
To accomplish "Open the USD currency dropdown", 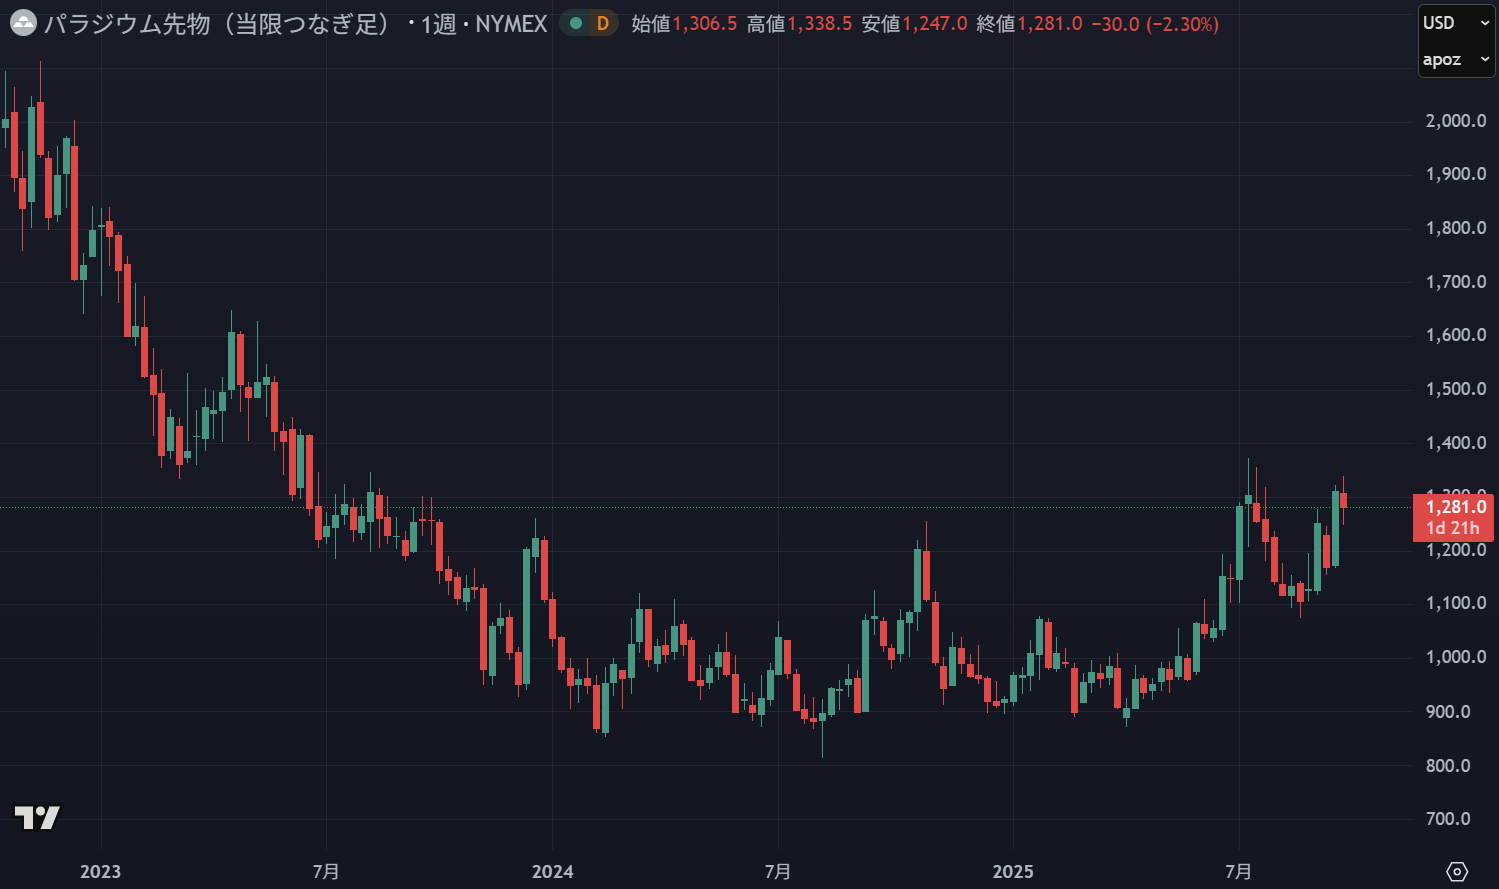I will [1455, 23].
